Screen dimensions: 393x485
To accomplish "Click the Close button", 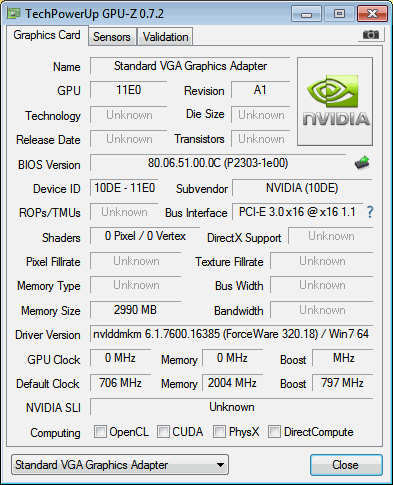I will (346, 465).
